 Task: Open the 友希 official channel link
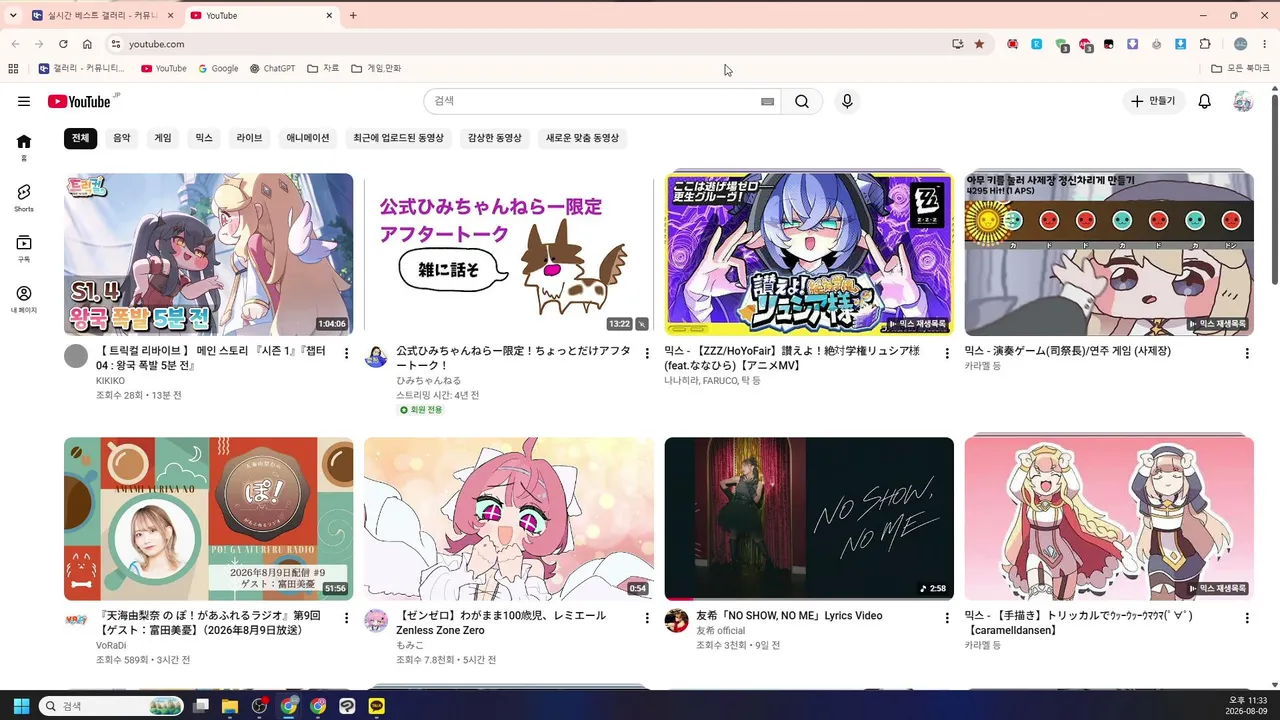pyautogui.click(x=721, y=631)
